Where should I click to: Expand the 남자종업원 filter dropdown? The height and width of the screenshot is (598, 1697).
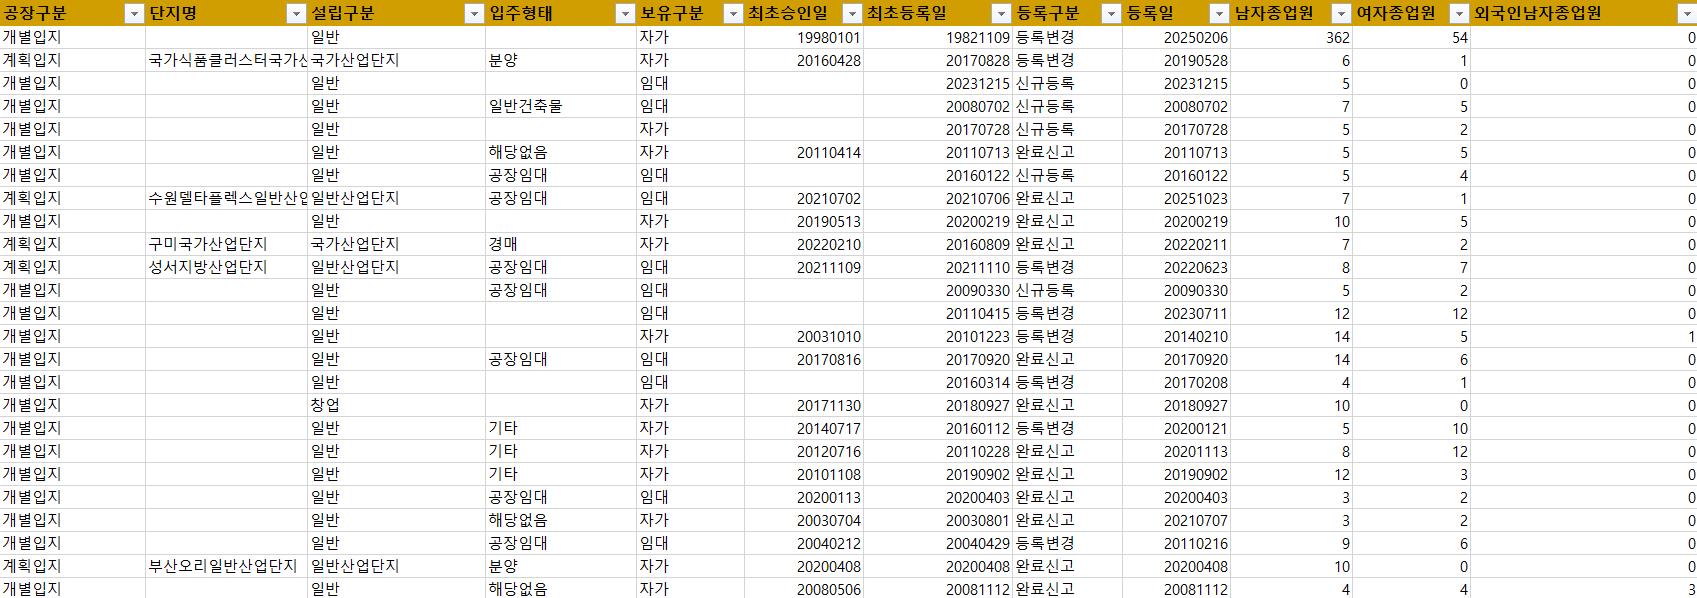(1341, 13)
